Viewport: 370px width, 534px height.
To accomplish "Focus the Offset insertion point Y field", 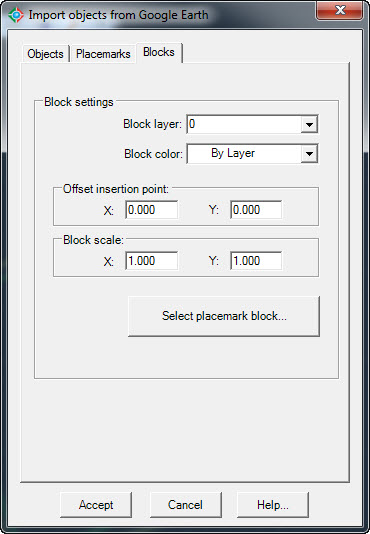I will pos(256,210).
